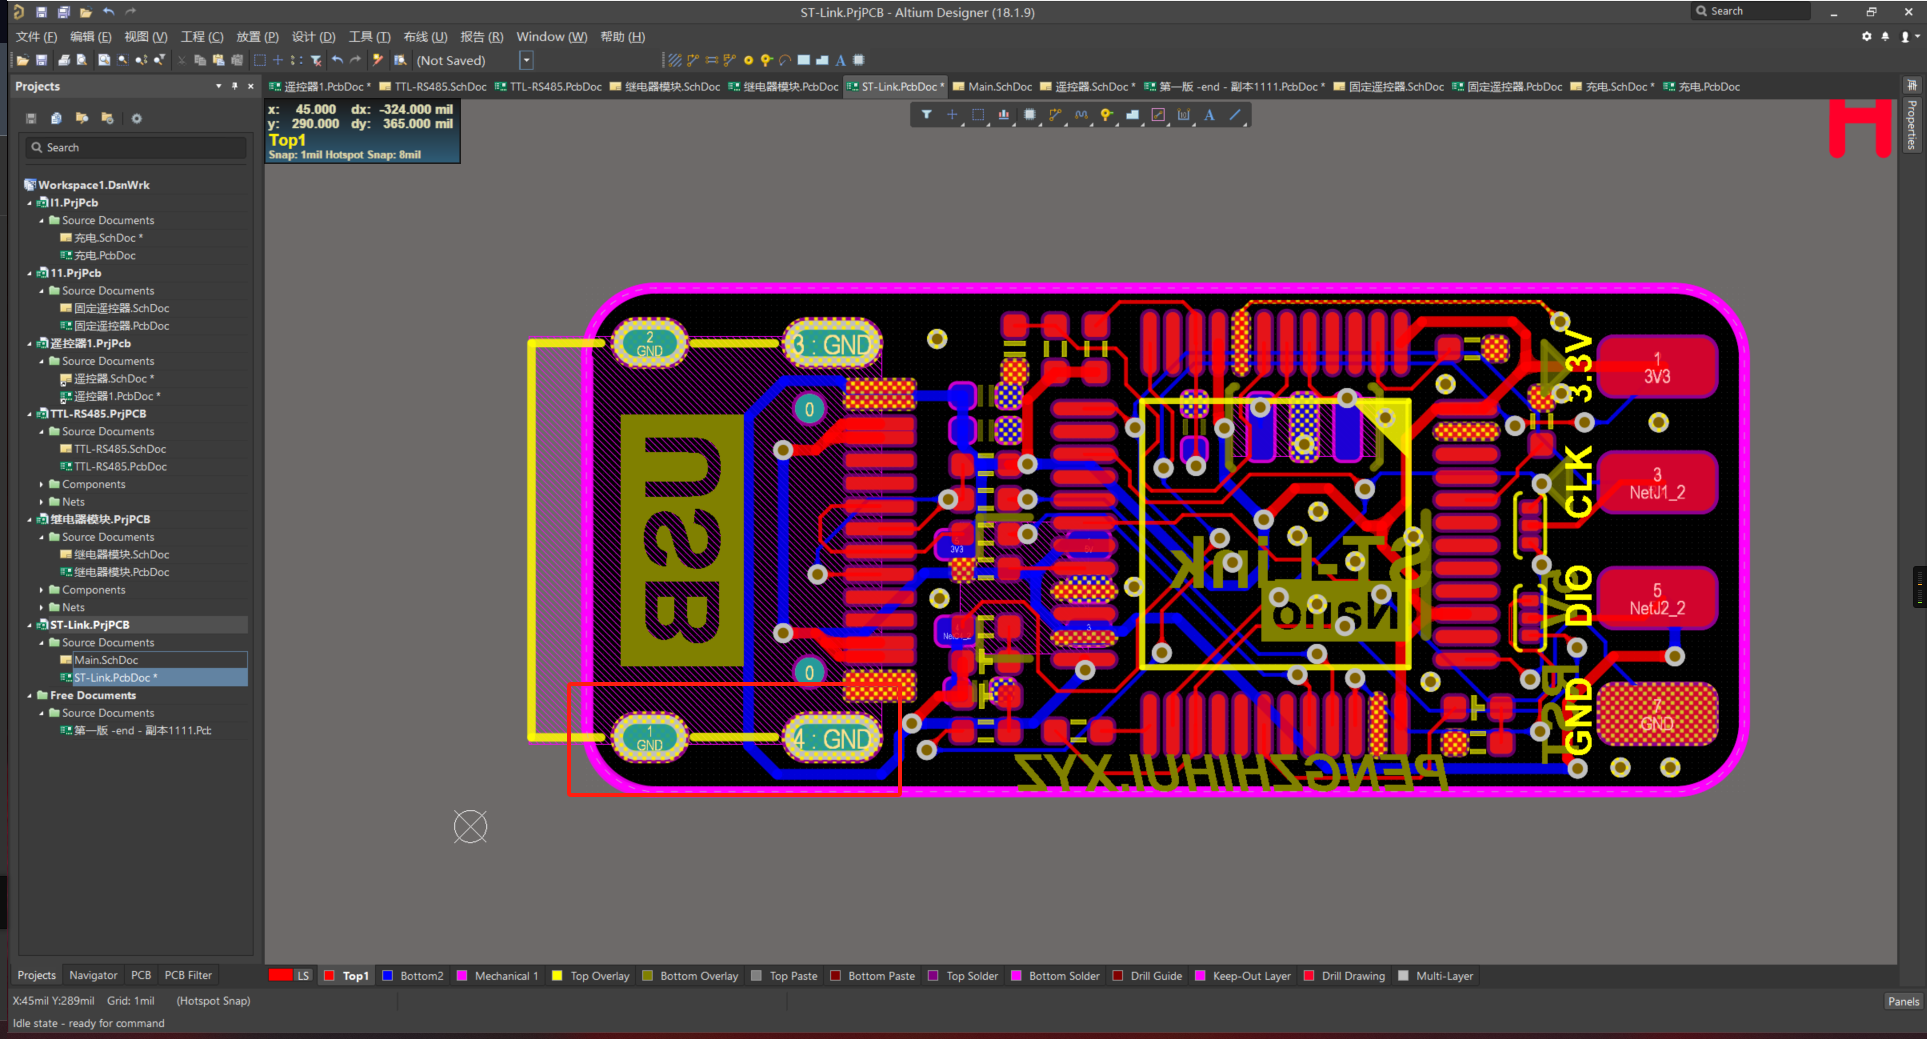Image resolution: width=1927 pixels, height=1039 pixels.
Task: Click the place component chip icon
Action: pos(1029,115)
